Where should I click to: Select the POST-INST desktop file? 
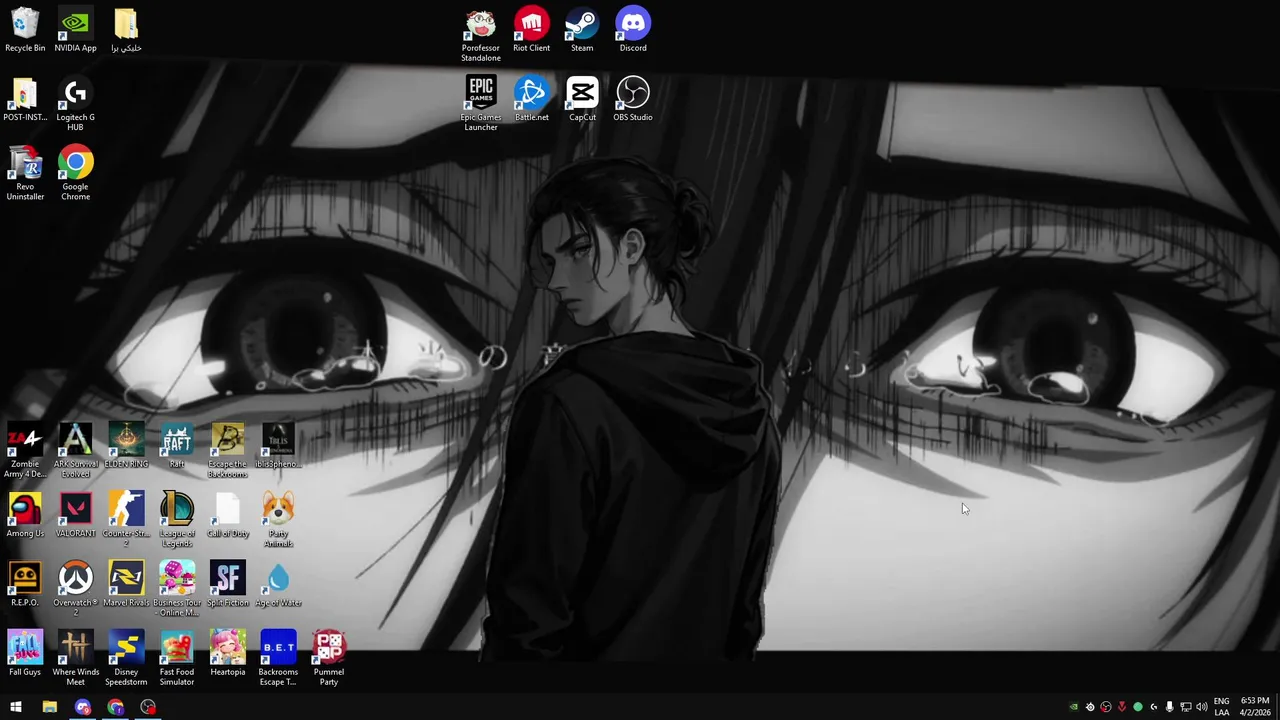(x=25, y=100)
